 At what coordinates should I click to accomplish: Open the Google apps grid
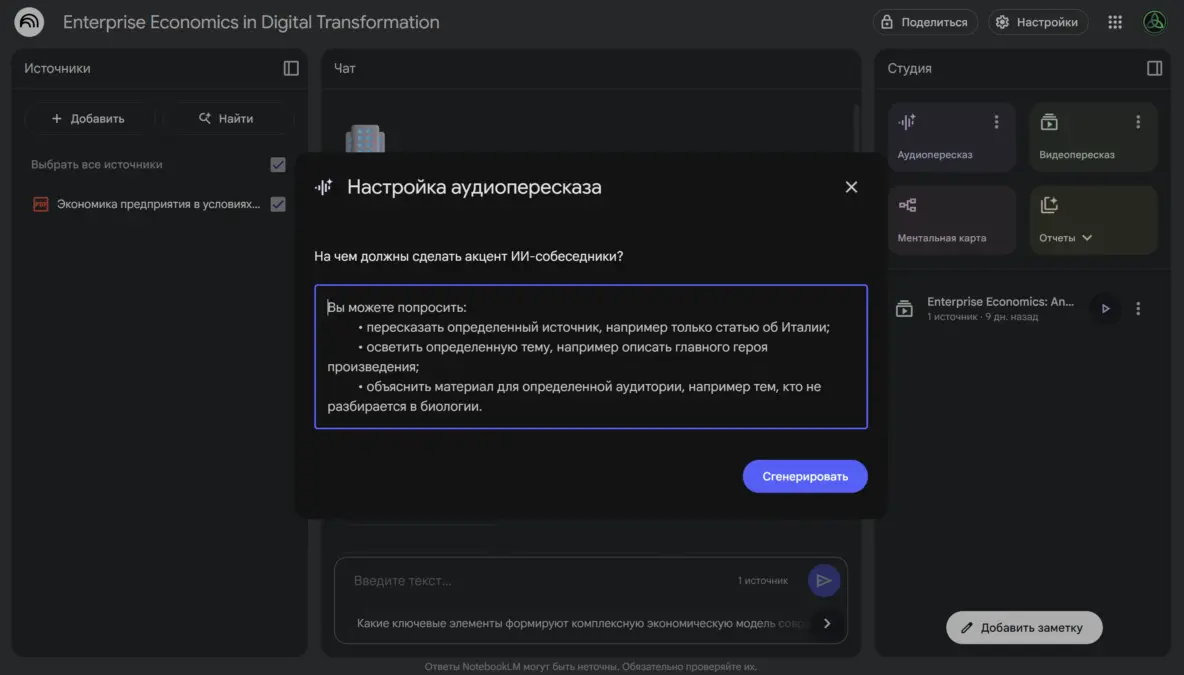[x=1115, y=22]
